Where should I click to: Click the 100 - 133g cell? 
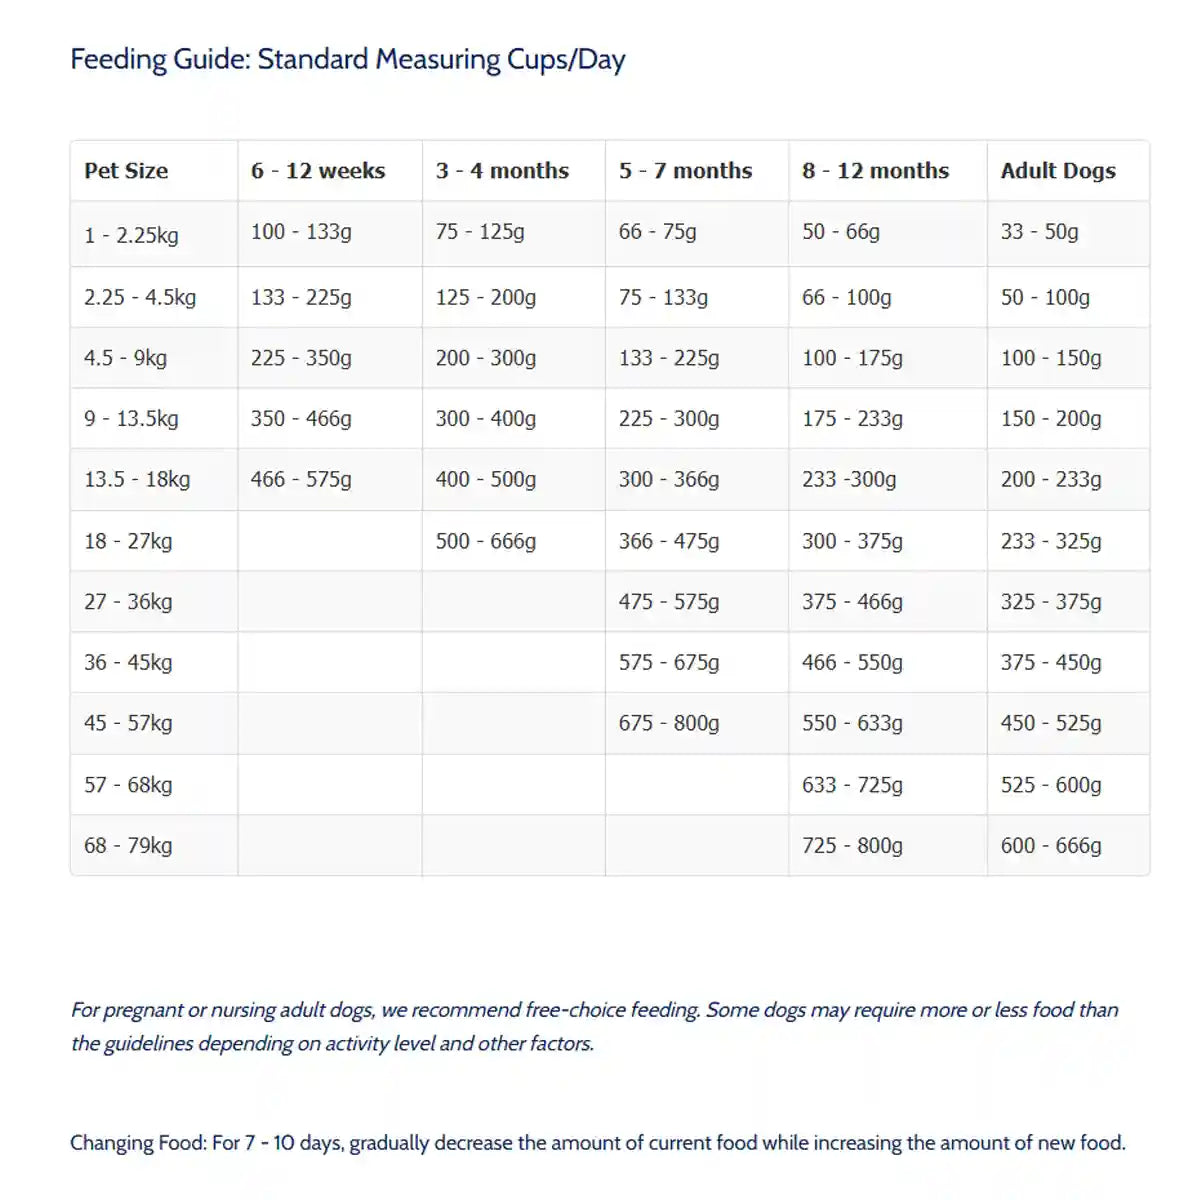301,232
